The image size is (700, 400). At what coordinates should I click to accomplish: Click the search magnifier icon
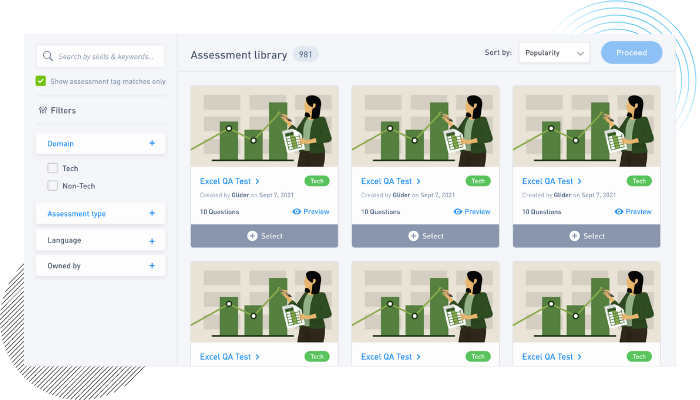click(48, 56)
